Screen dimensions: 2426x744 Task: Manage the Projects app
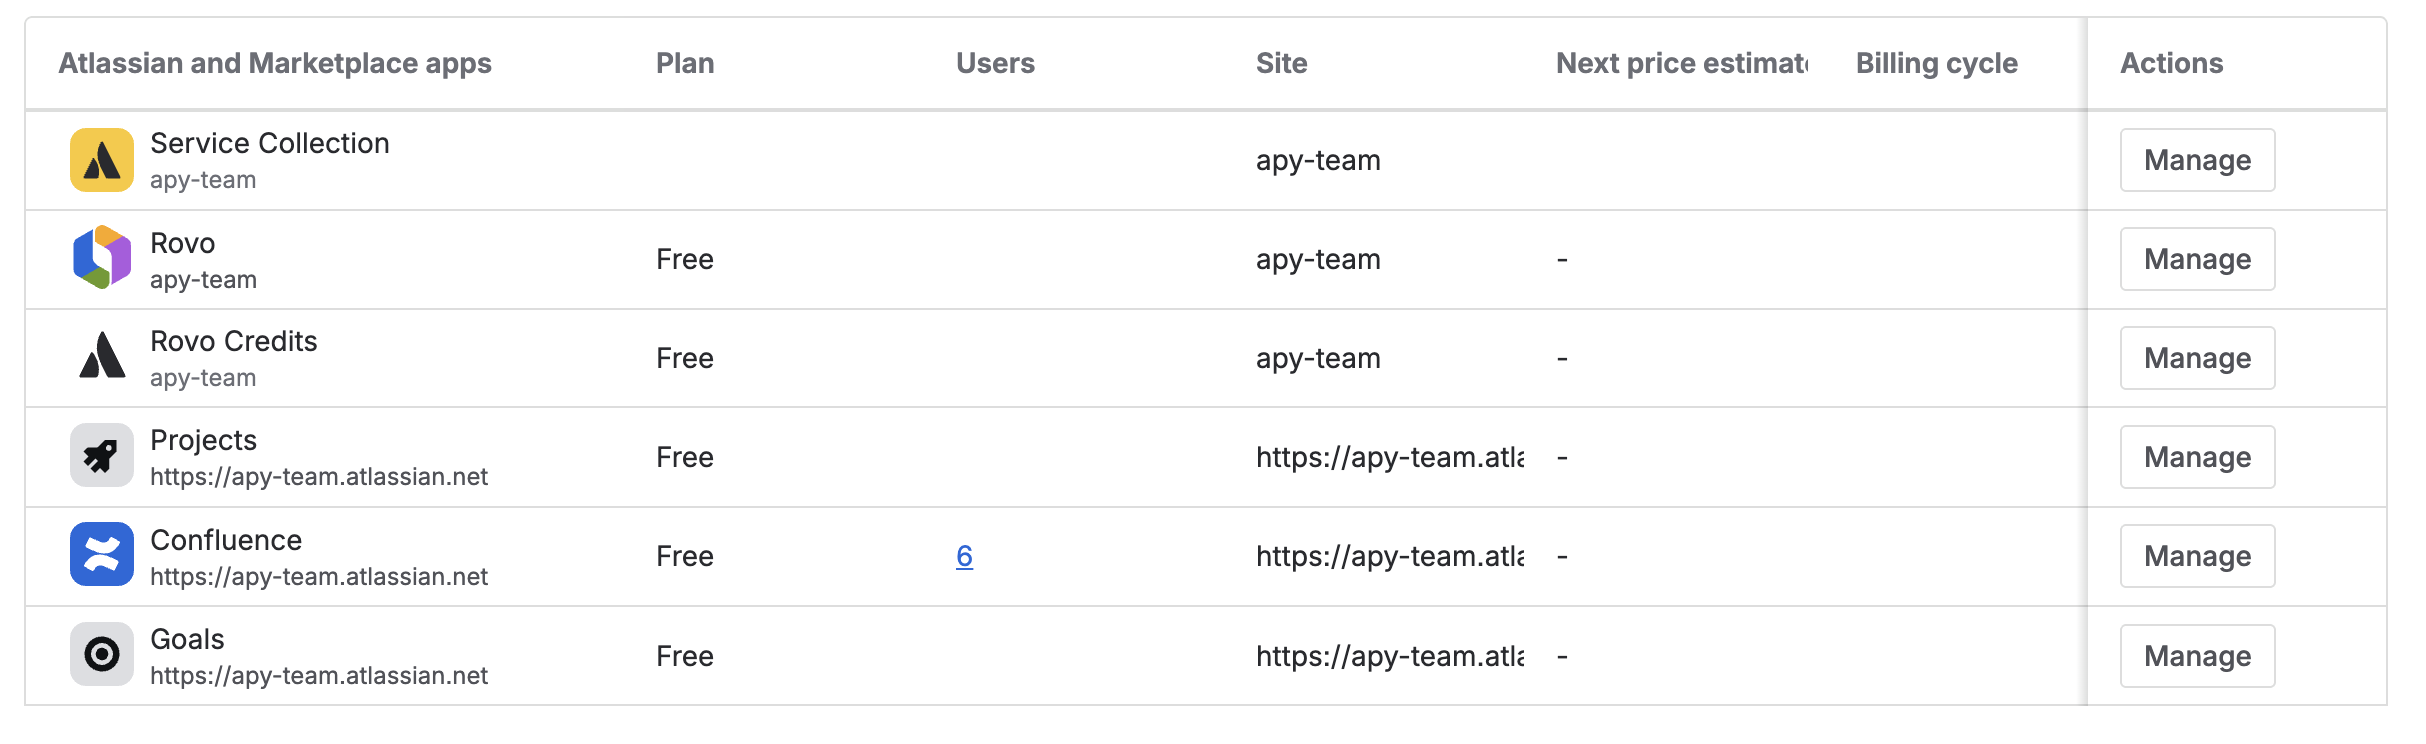tap(2197, 457)
